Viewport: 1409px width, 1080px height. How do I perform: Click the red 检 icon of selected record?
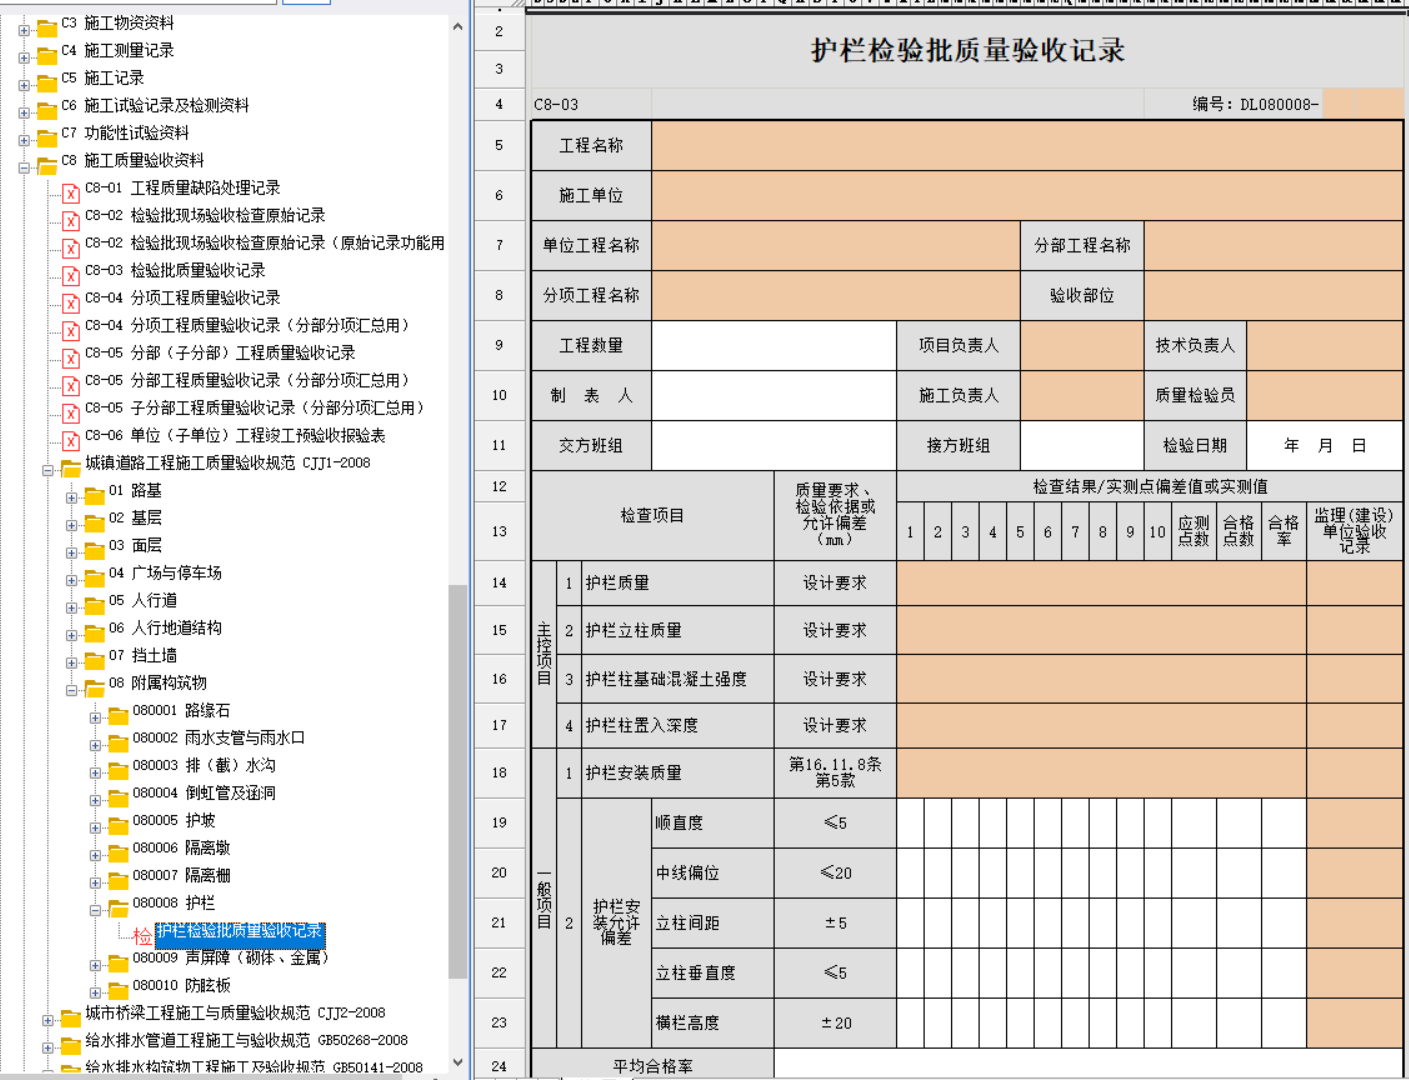(143, 936)
